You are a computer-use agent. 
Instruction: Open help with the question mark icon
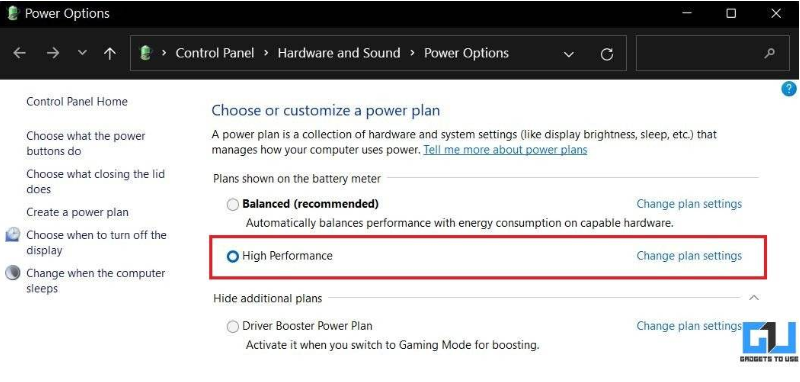[x=789, y=89]
